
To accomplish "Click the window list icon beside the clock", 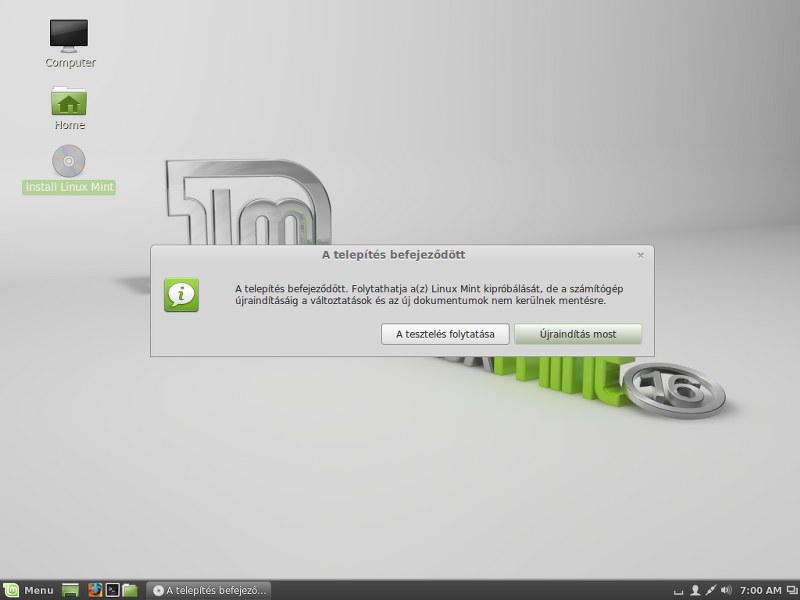I will pyautogui.click(x=791, y=590).
